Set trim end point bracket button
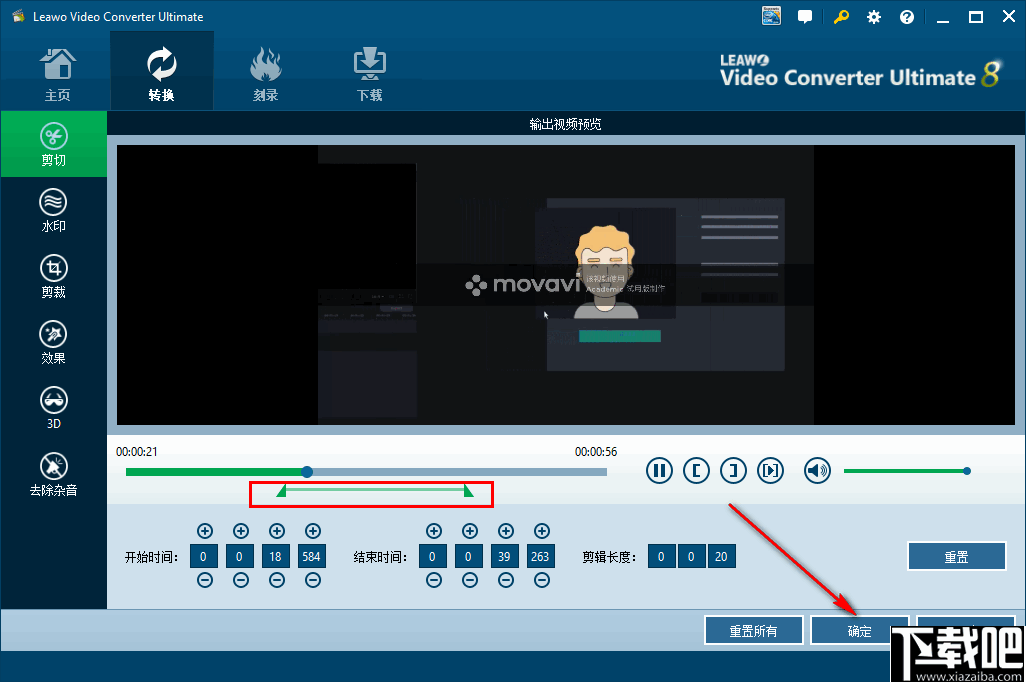 pos(734,470)
